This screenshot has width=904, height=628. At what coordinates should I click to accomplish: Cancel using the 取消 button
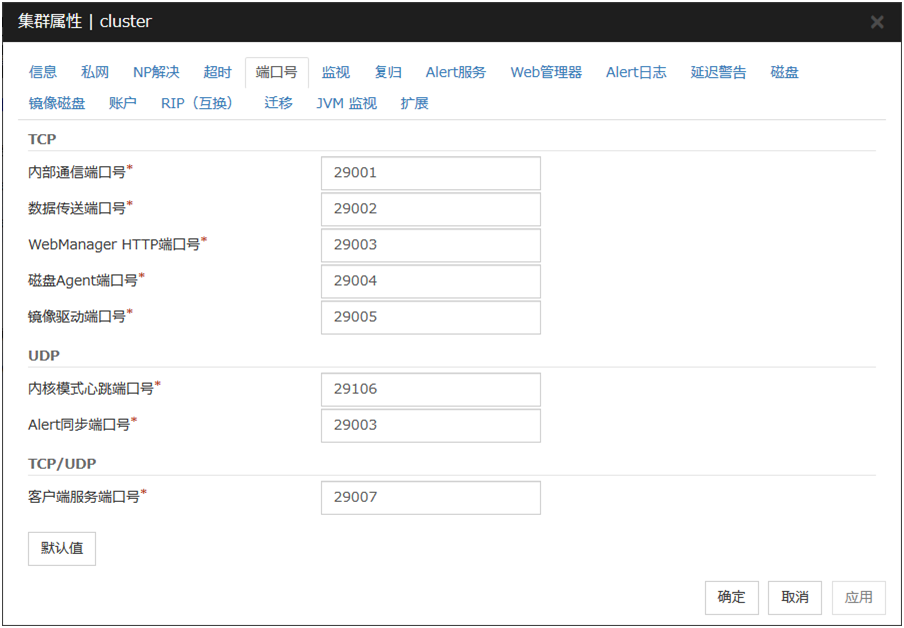[795, 597]
